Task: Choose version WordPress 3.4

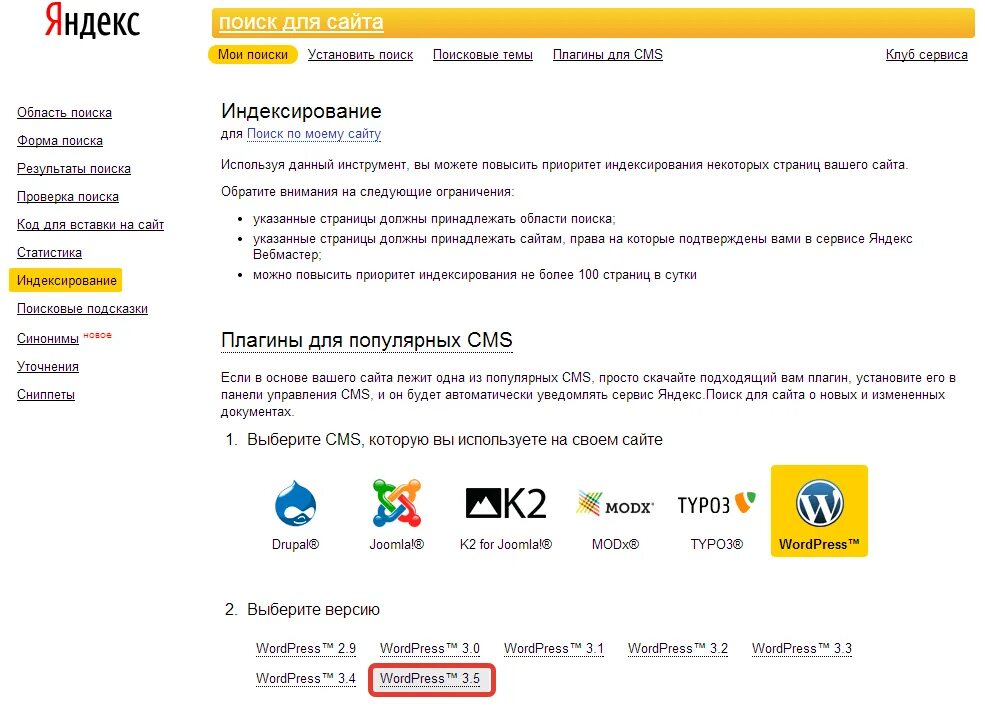Action: (x=306, y=679)
